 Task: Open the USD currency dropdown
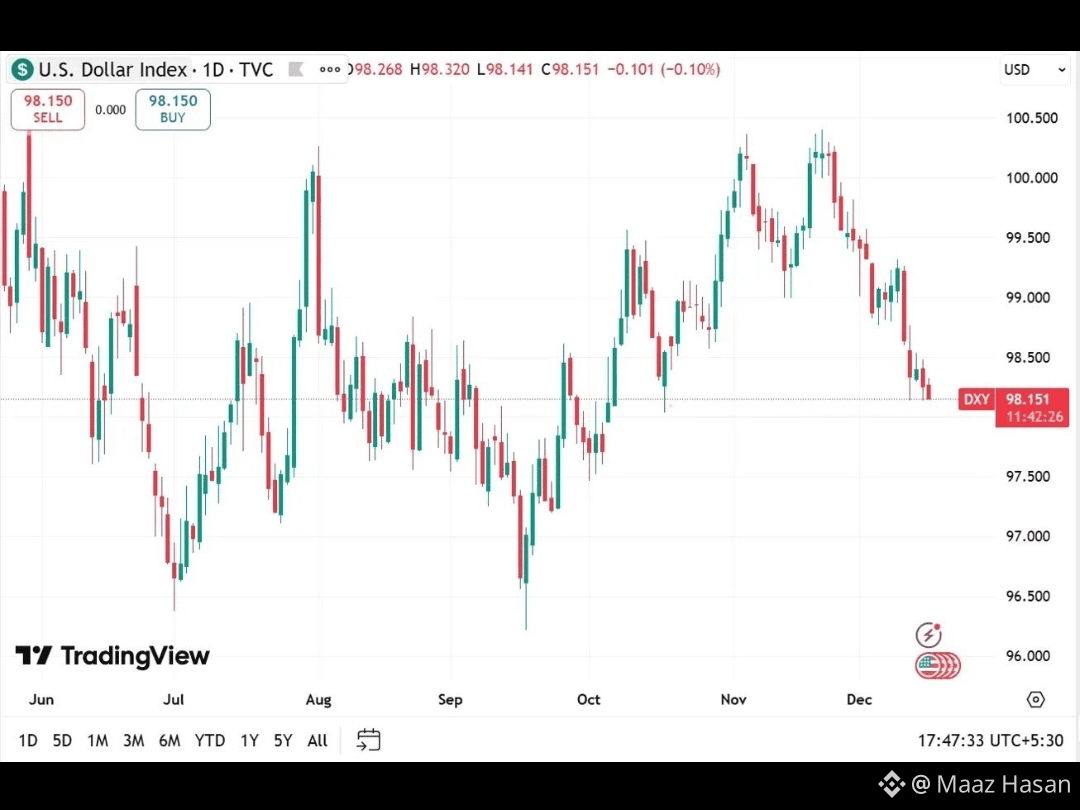(1035, 70)
